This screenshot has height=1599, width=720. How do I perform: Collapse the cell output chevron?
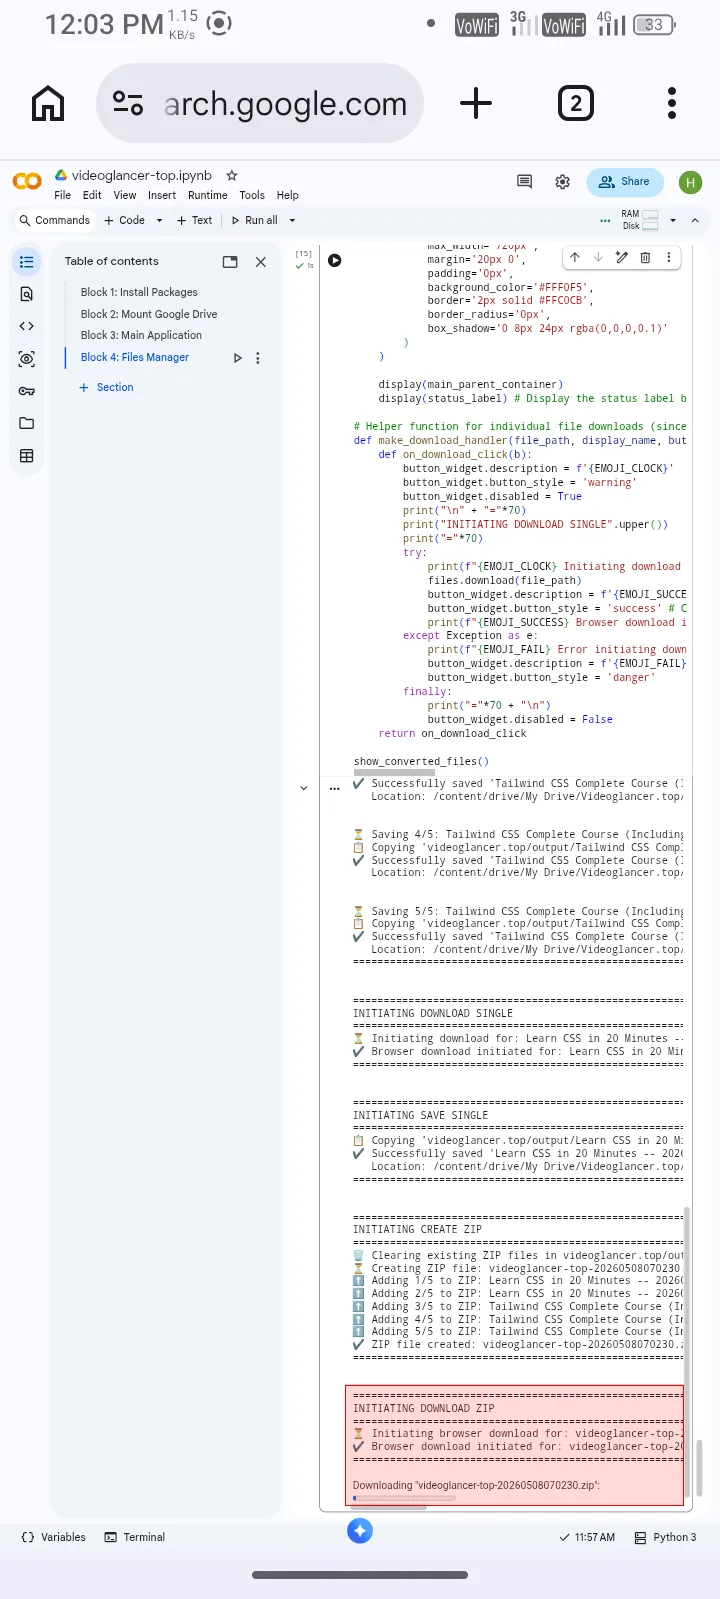304,788
